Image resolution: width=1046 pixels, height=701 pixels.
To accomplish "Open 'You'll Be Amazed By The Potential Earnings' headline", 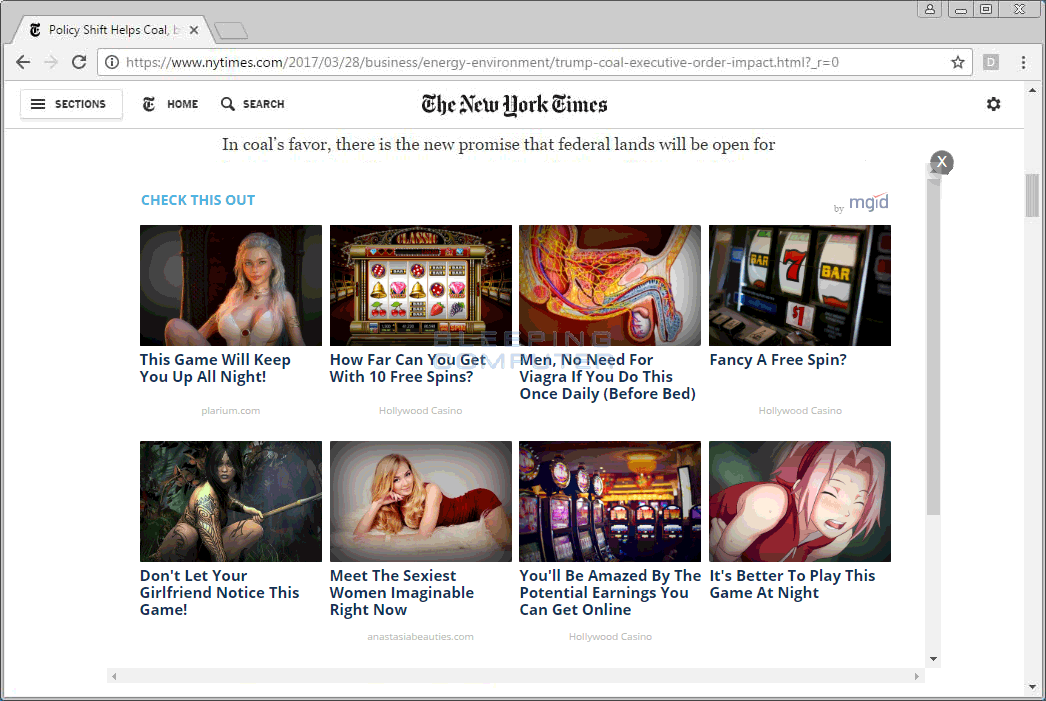I will [x=610, y=592].
